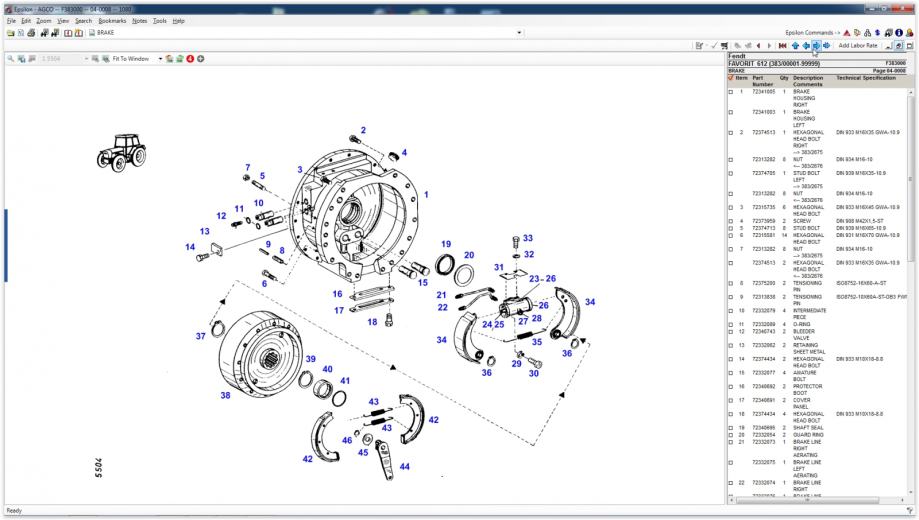Click the blue info circle icon
The height and width of the screenshot is (520, 919).
click(898, 33)
